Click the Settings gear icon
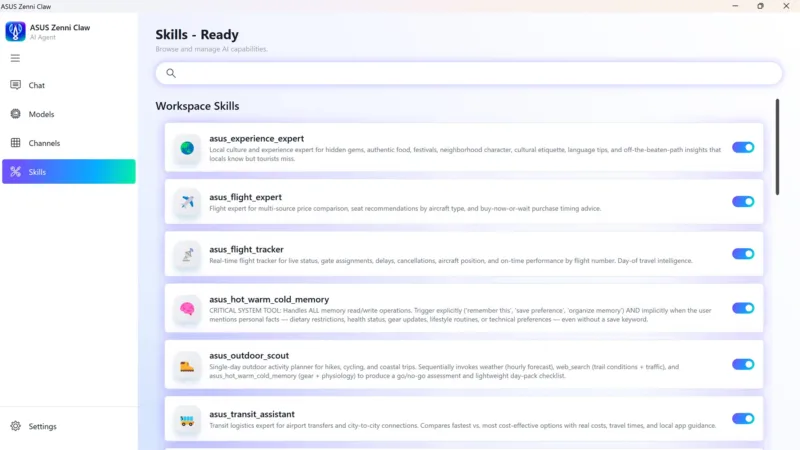The image size is (800, 450). coord(16,426)
